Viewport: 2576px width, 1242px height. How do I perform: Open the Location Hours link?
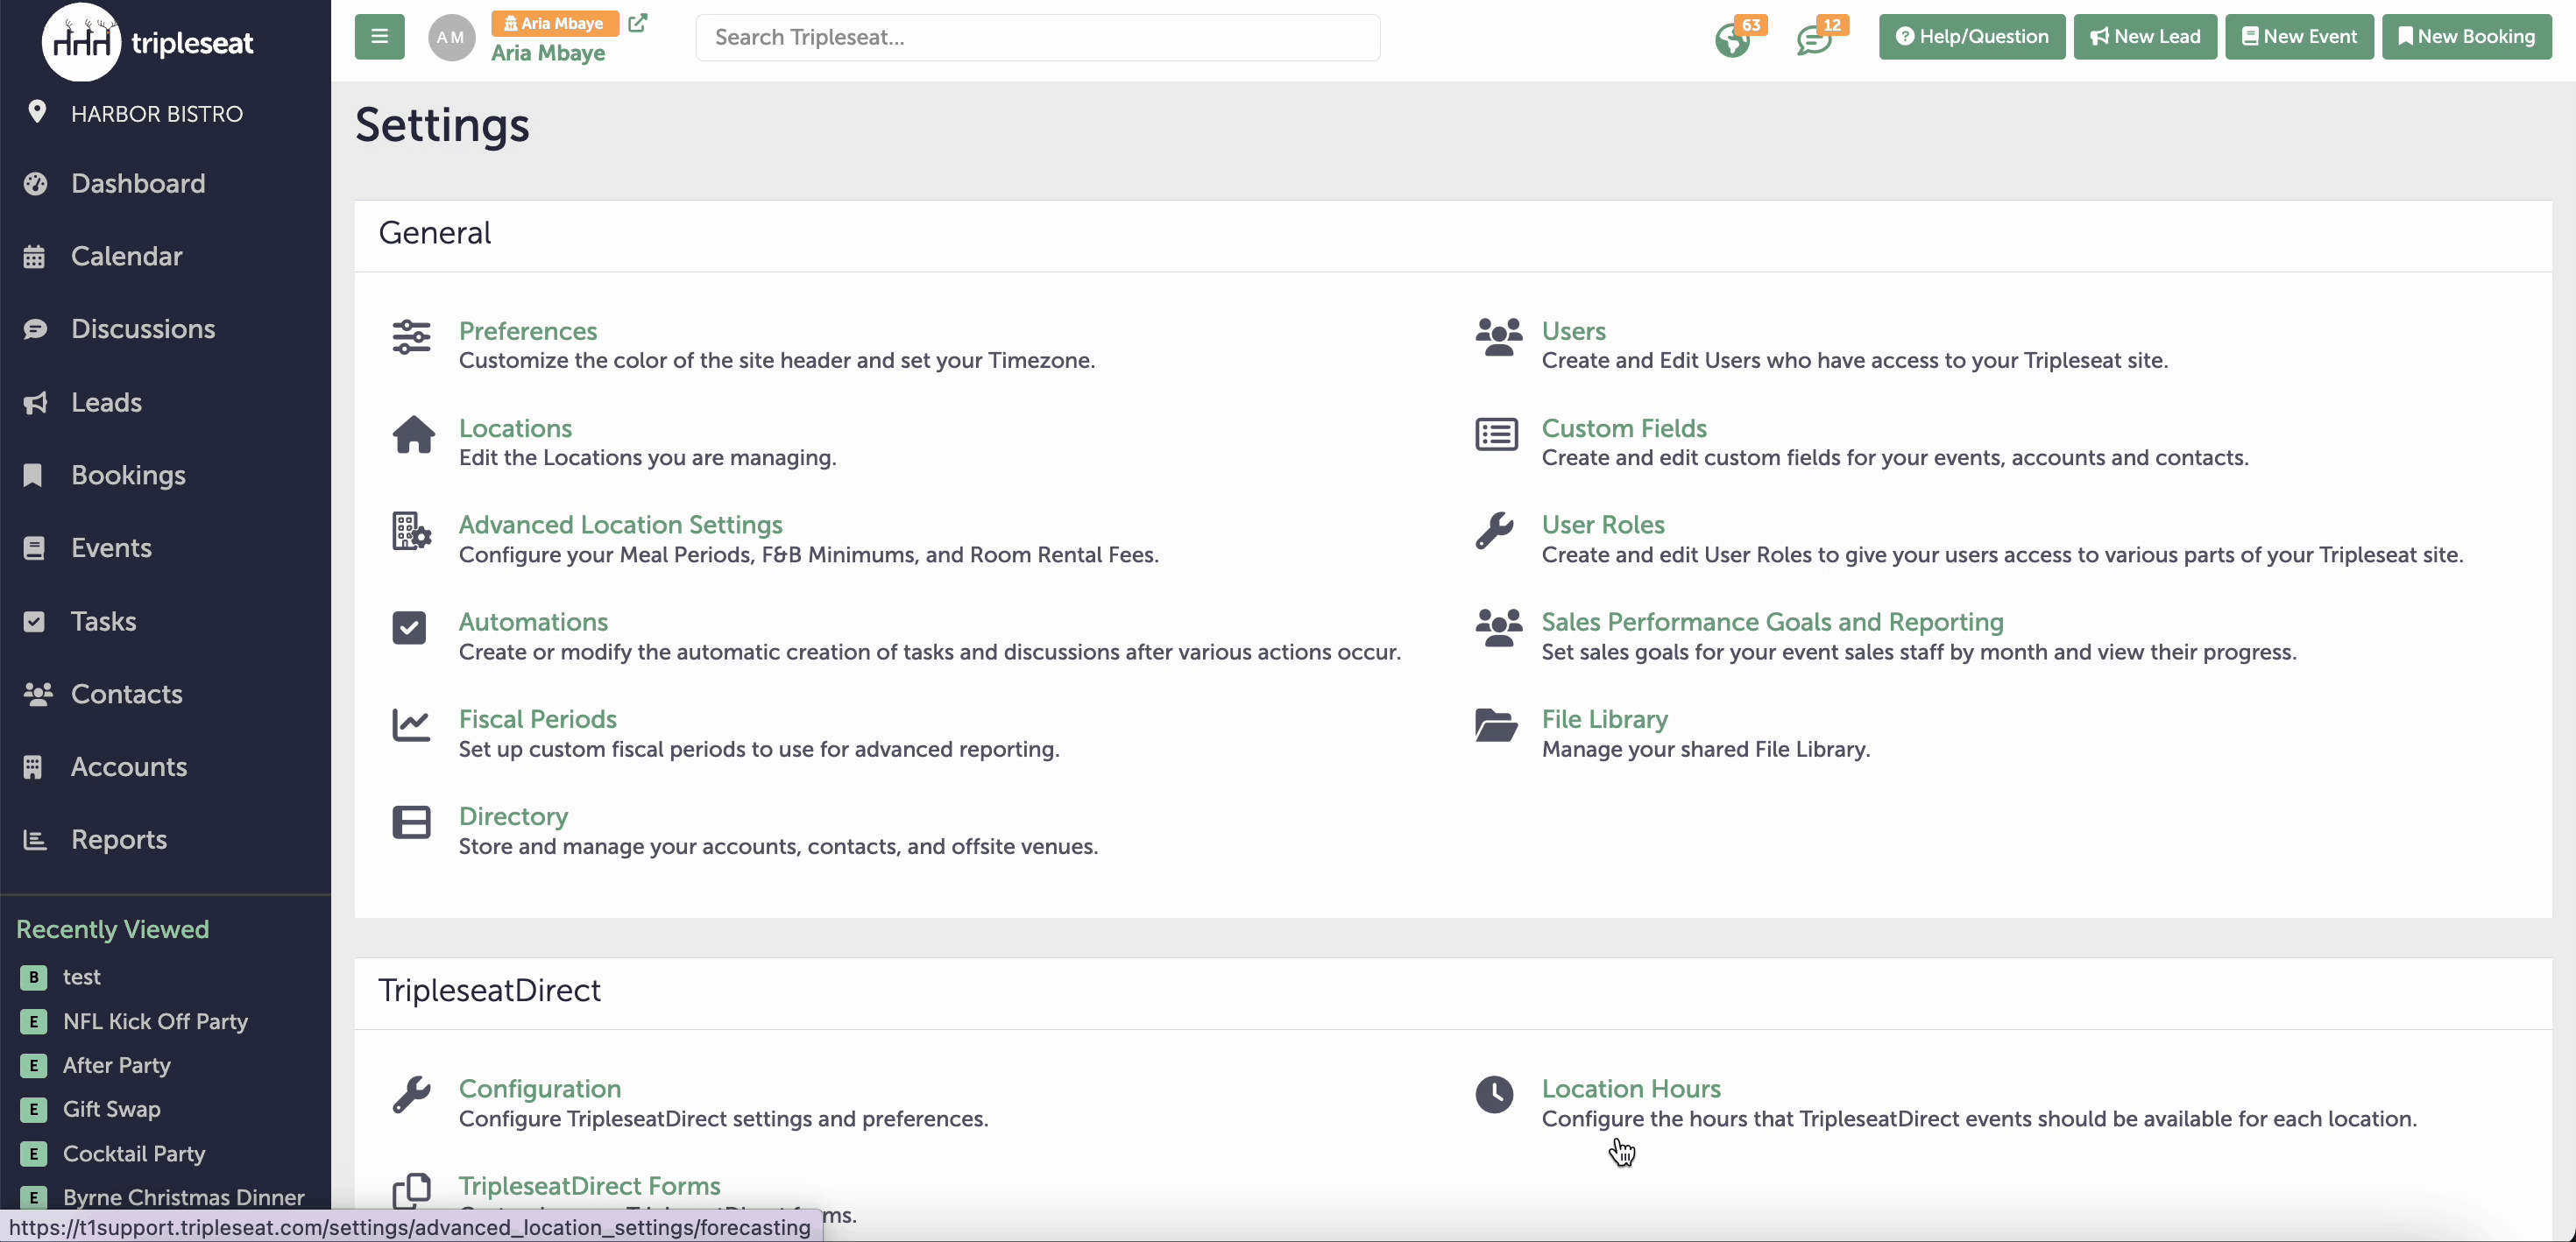1630,1089
